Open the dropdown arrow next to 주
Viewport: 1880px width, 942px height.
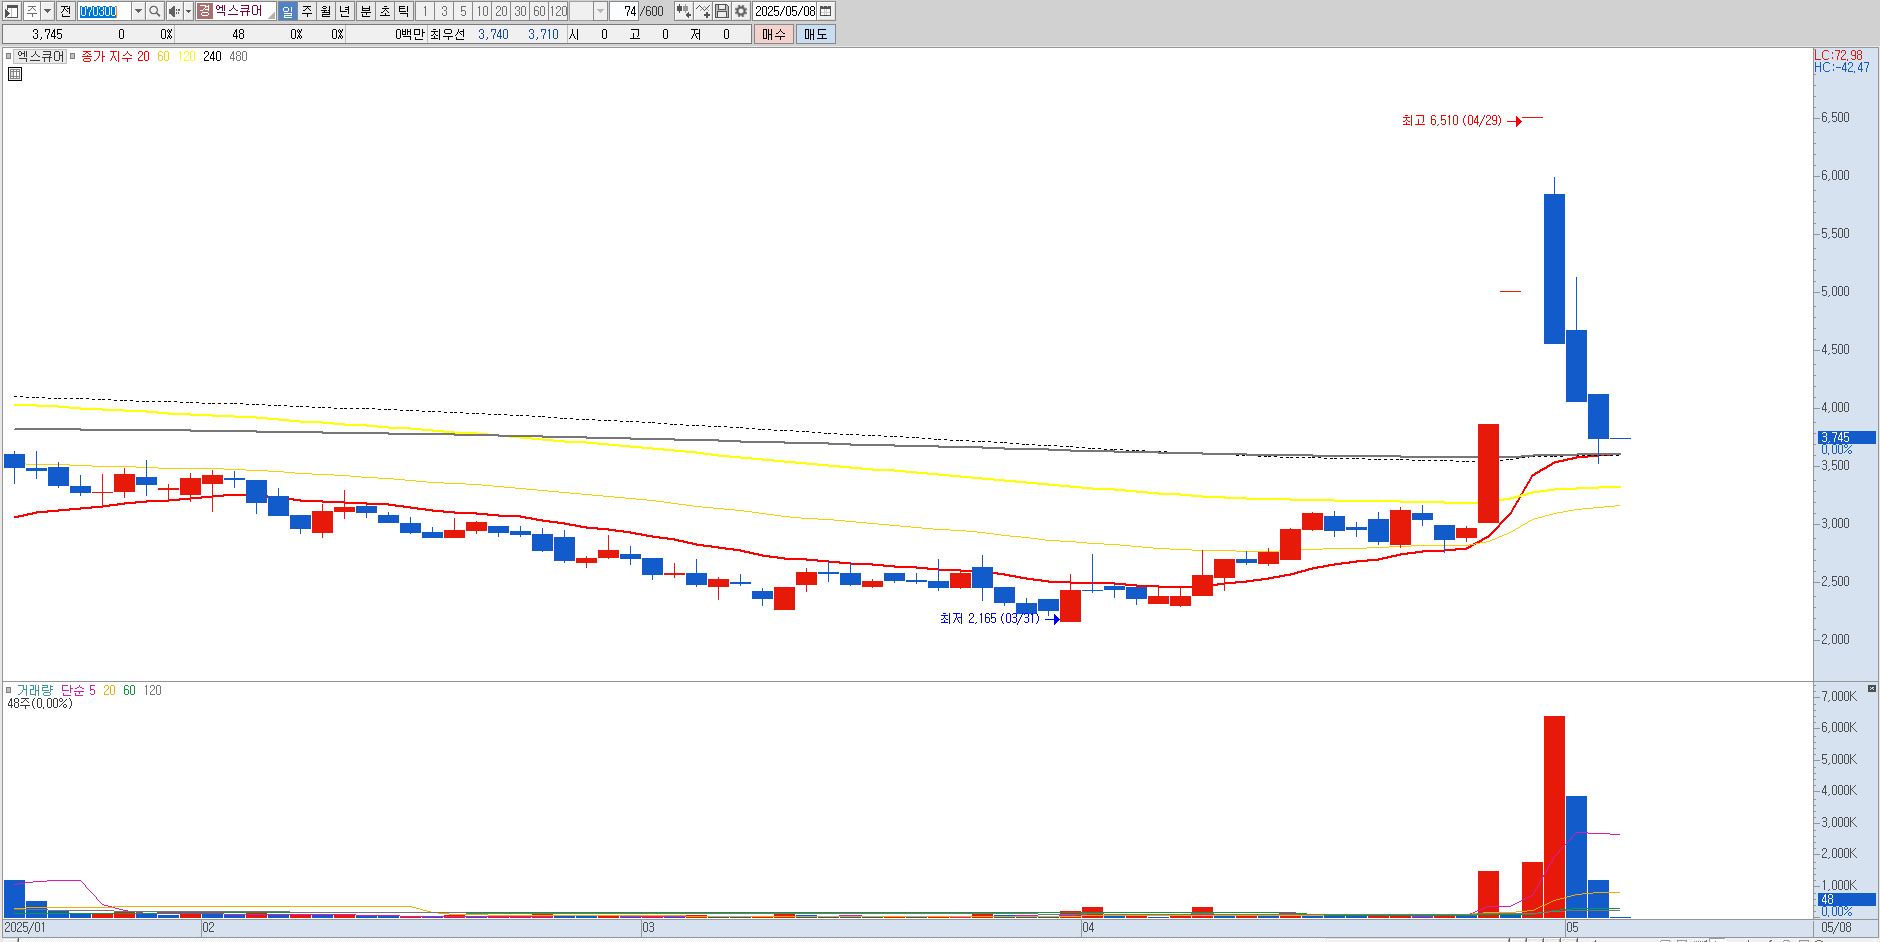point(47,11)
